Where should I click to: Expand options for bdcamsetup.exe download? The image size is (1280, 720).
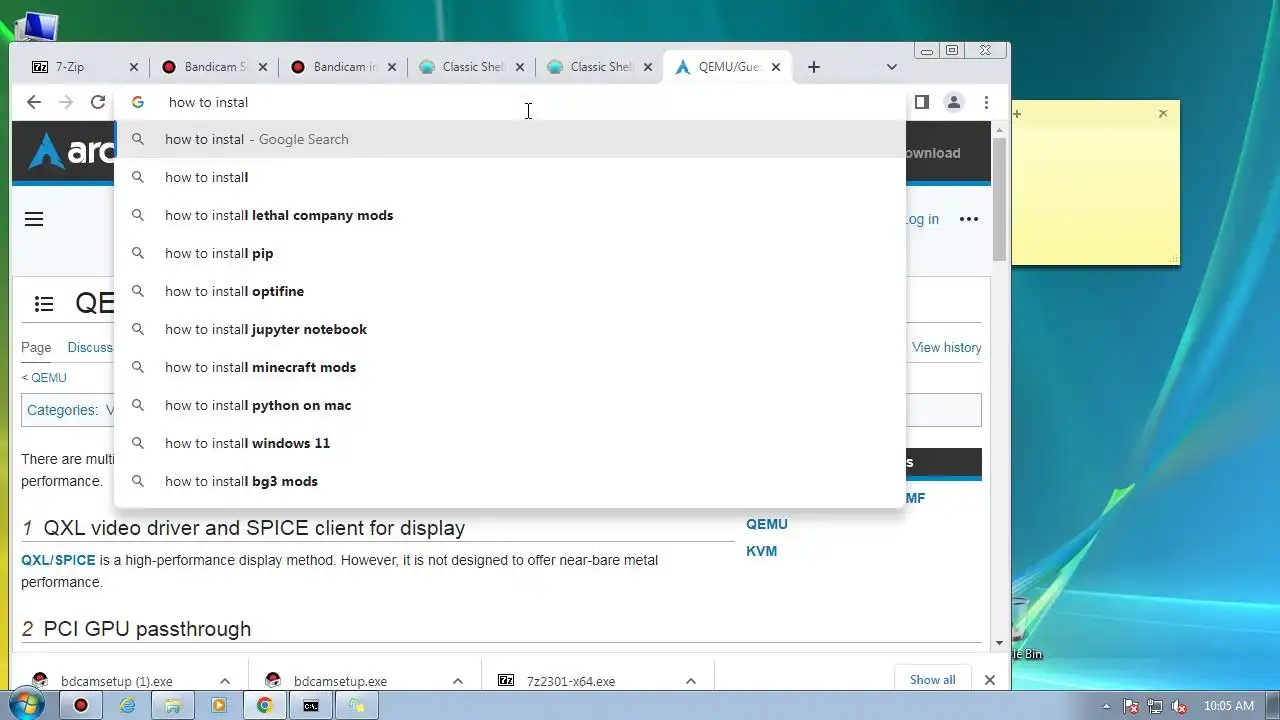pos(458,681)
